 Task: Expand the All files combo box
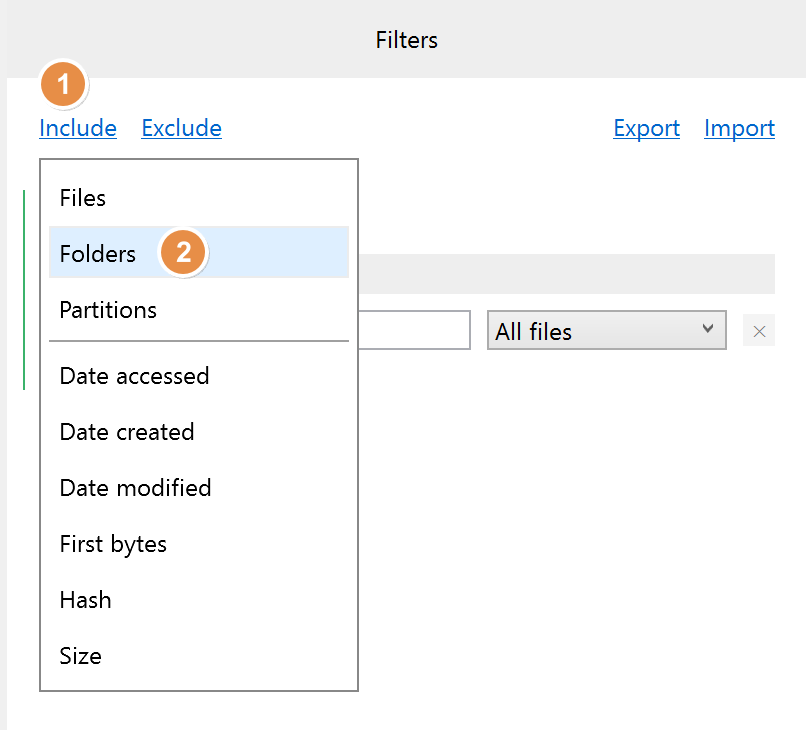[x=607, y=330]
